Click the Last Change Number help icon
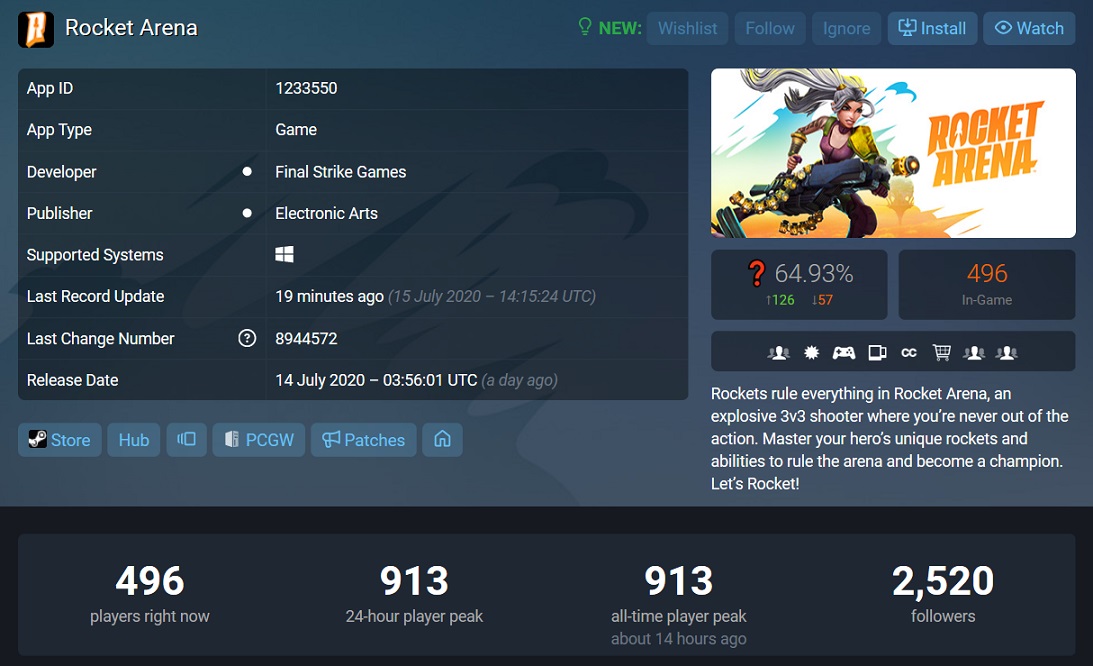1093x666 pixels. [247, 338]
